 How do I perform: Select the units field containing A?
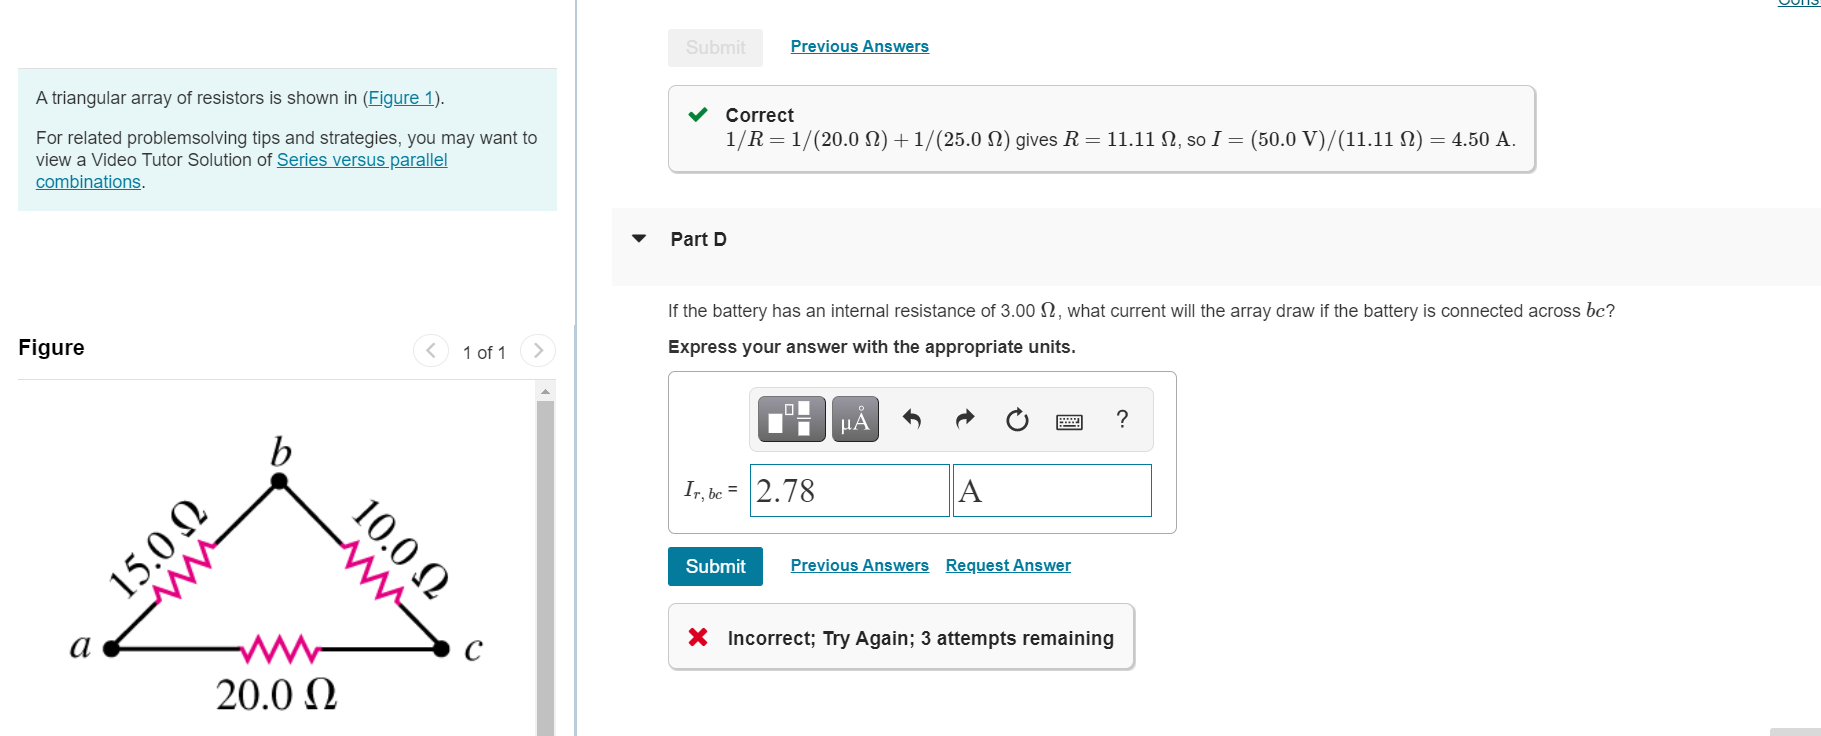pos(1051,490)
